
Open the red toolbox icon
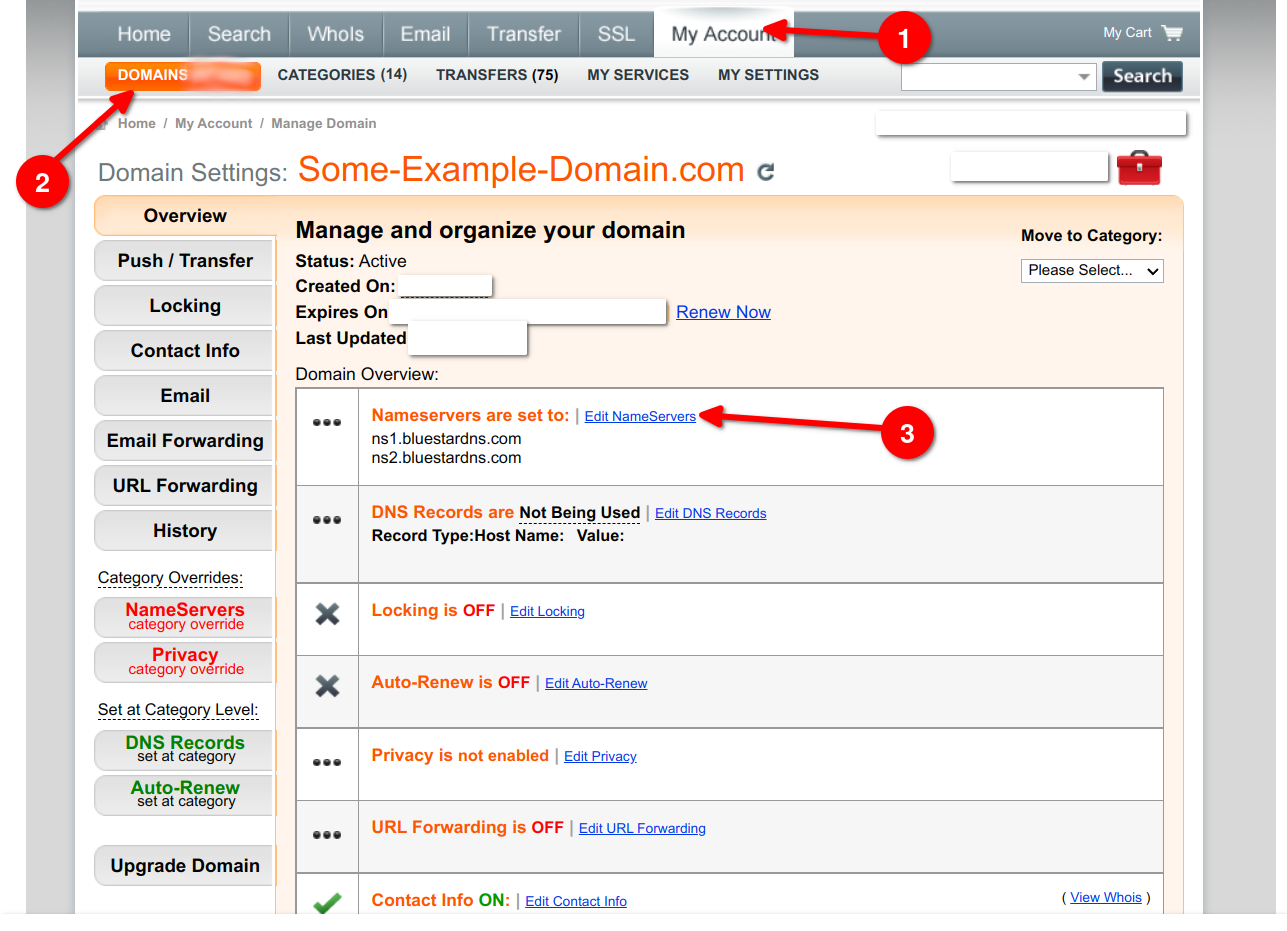point(1139,168)
